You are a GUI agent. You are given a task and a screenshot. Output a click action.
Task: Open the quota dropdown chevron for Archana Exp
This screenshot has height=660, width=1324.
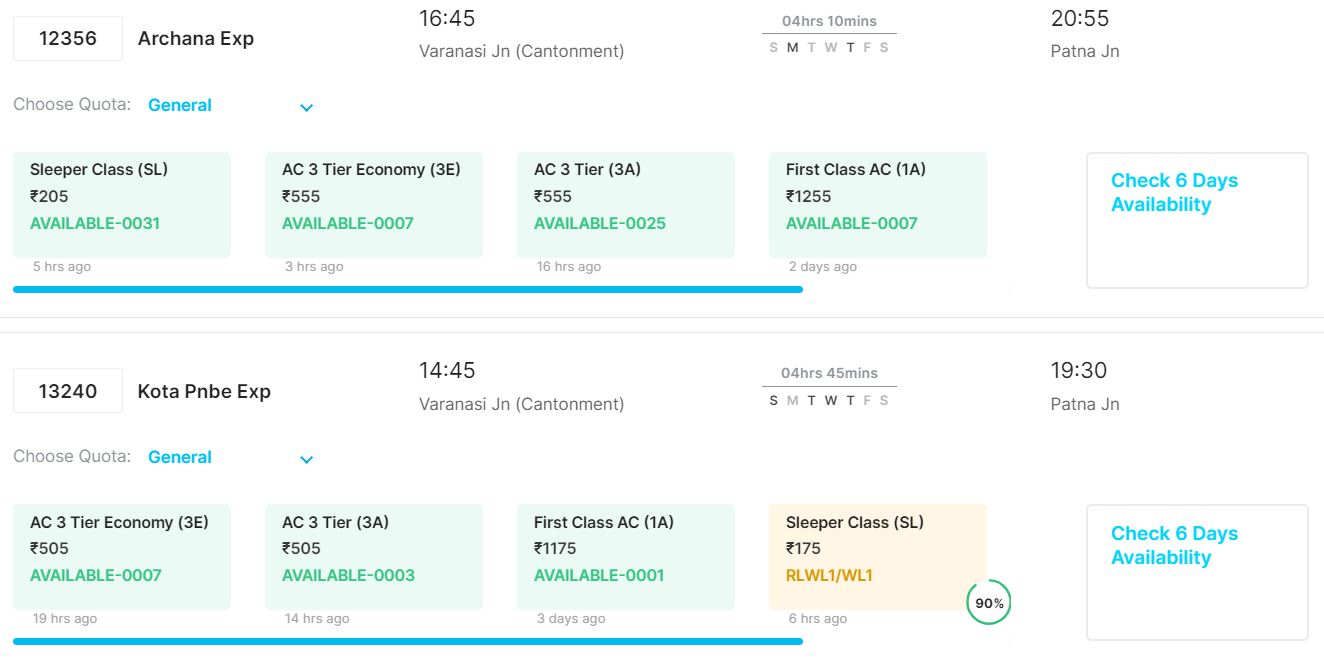pos(307,107)
